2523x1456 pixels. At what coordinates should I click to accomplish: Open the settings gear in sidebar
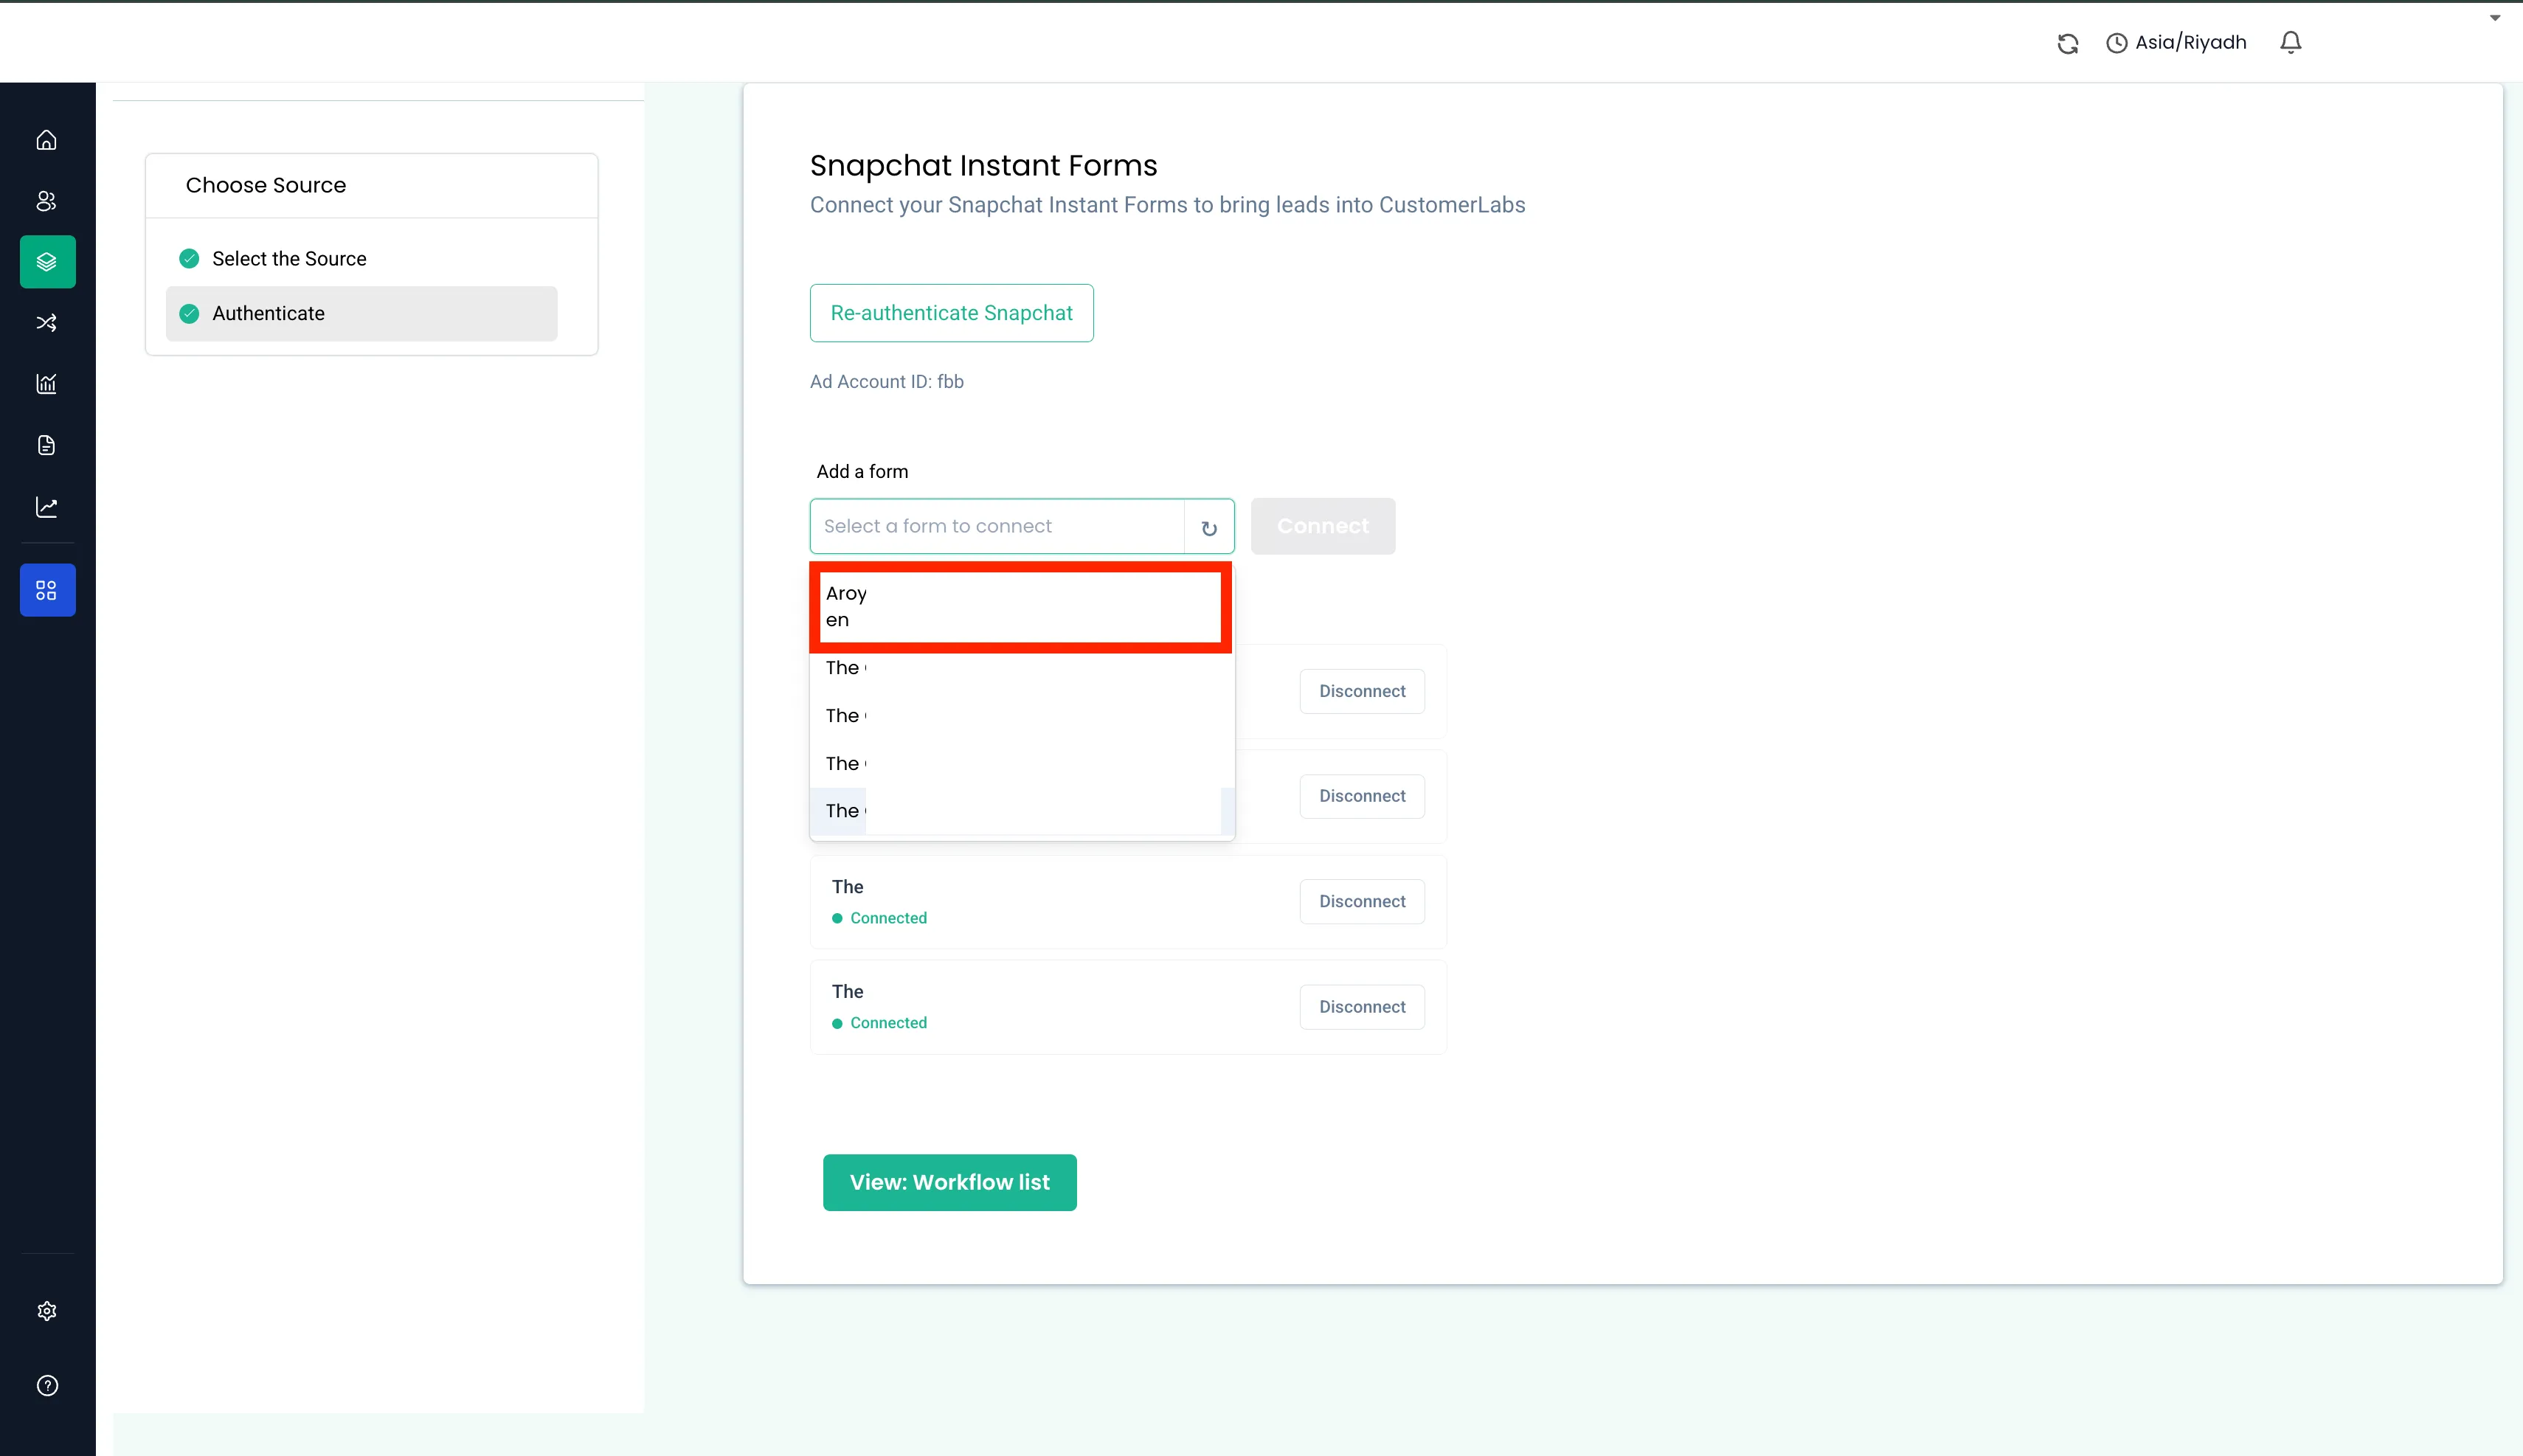pyautogui.click(x=47, y=1311)
